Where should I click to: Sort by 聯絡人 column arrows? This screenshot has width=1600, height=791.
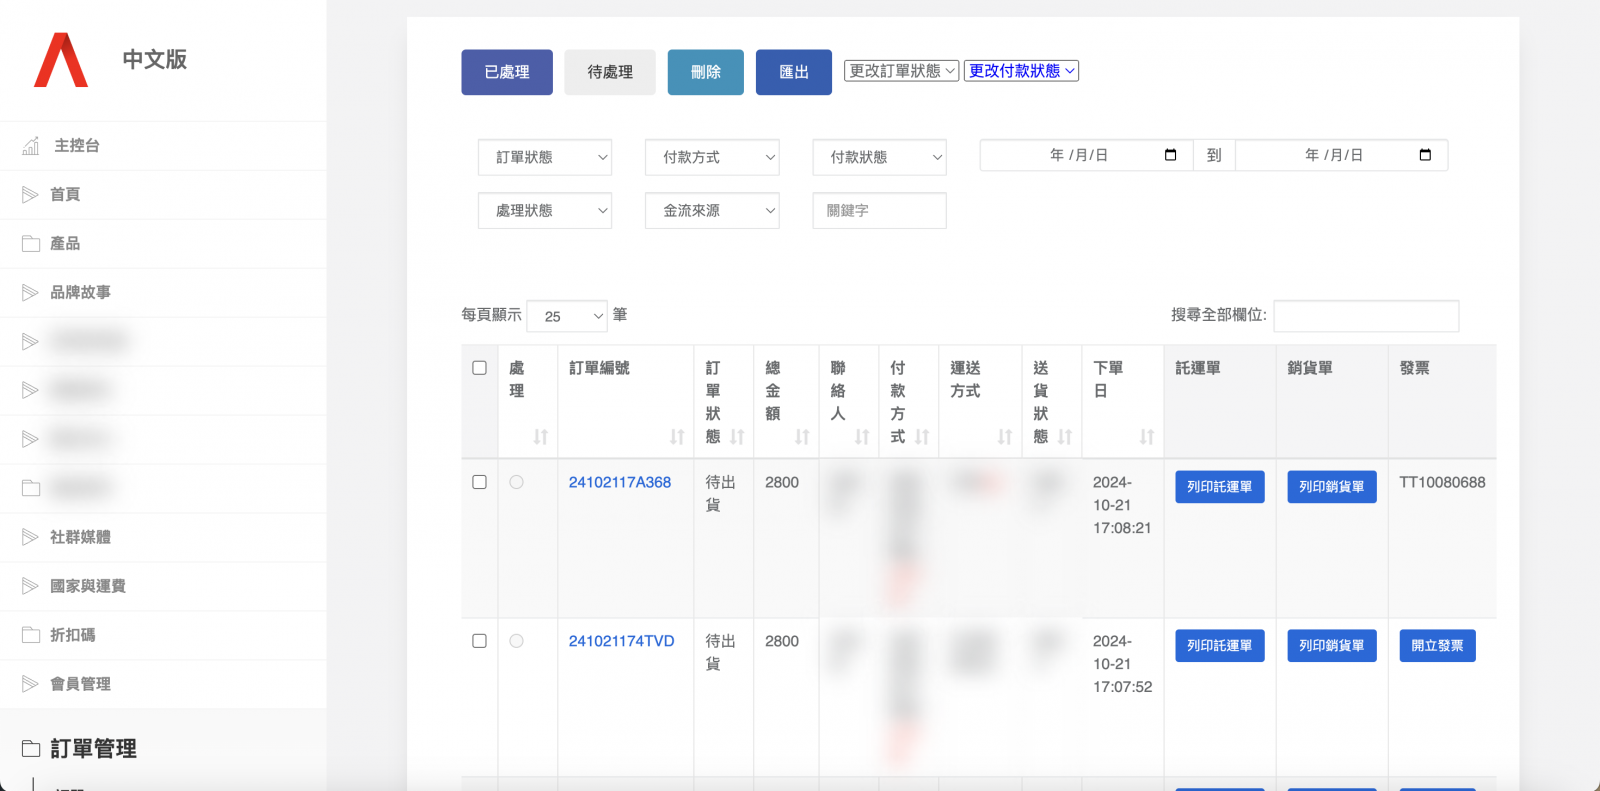[862, 437]
